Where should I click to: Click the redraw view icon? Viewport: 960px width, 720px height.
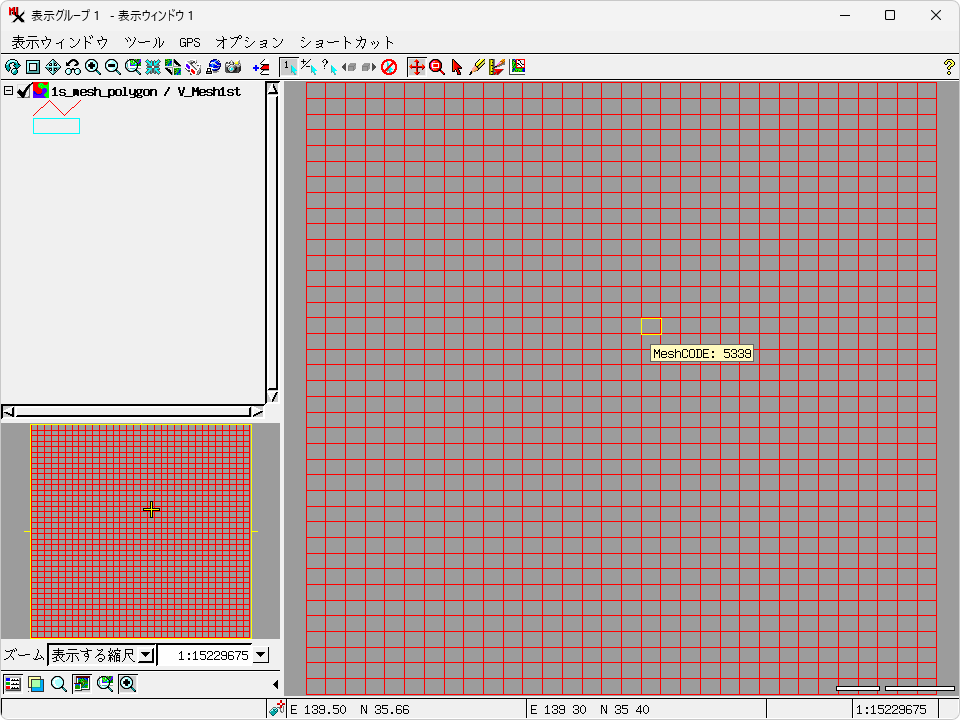(13, 67)
